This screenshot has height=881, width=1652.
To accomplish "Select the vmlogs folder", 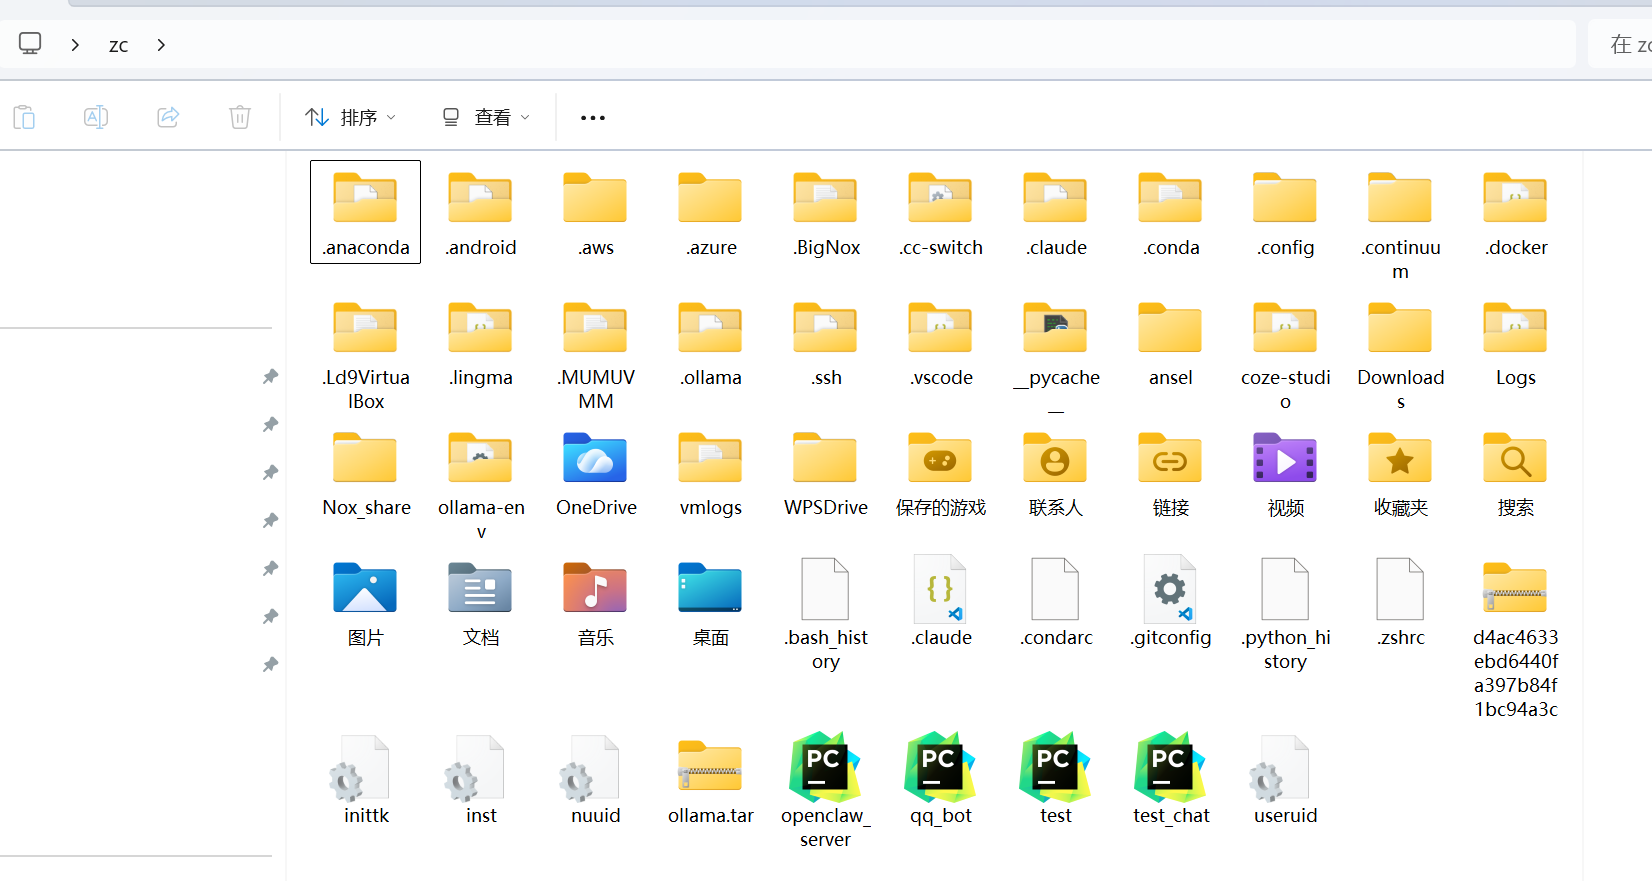I will click(711, 472).
